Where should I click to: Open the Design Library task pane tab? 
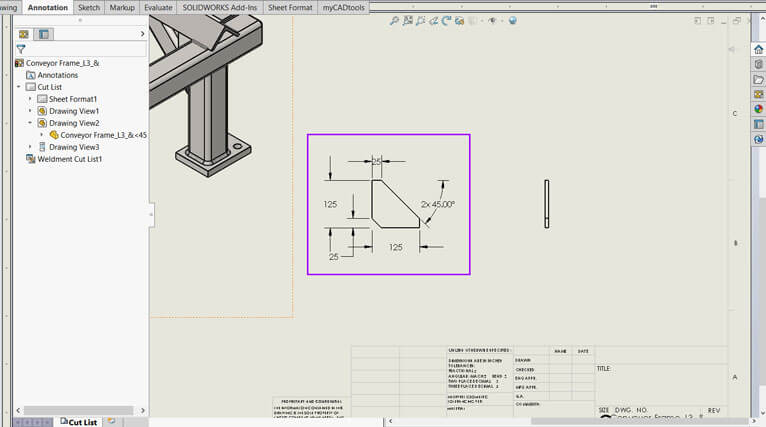coord(758,64)
